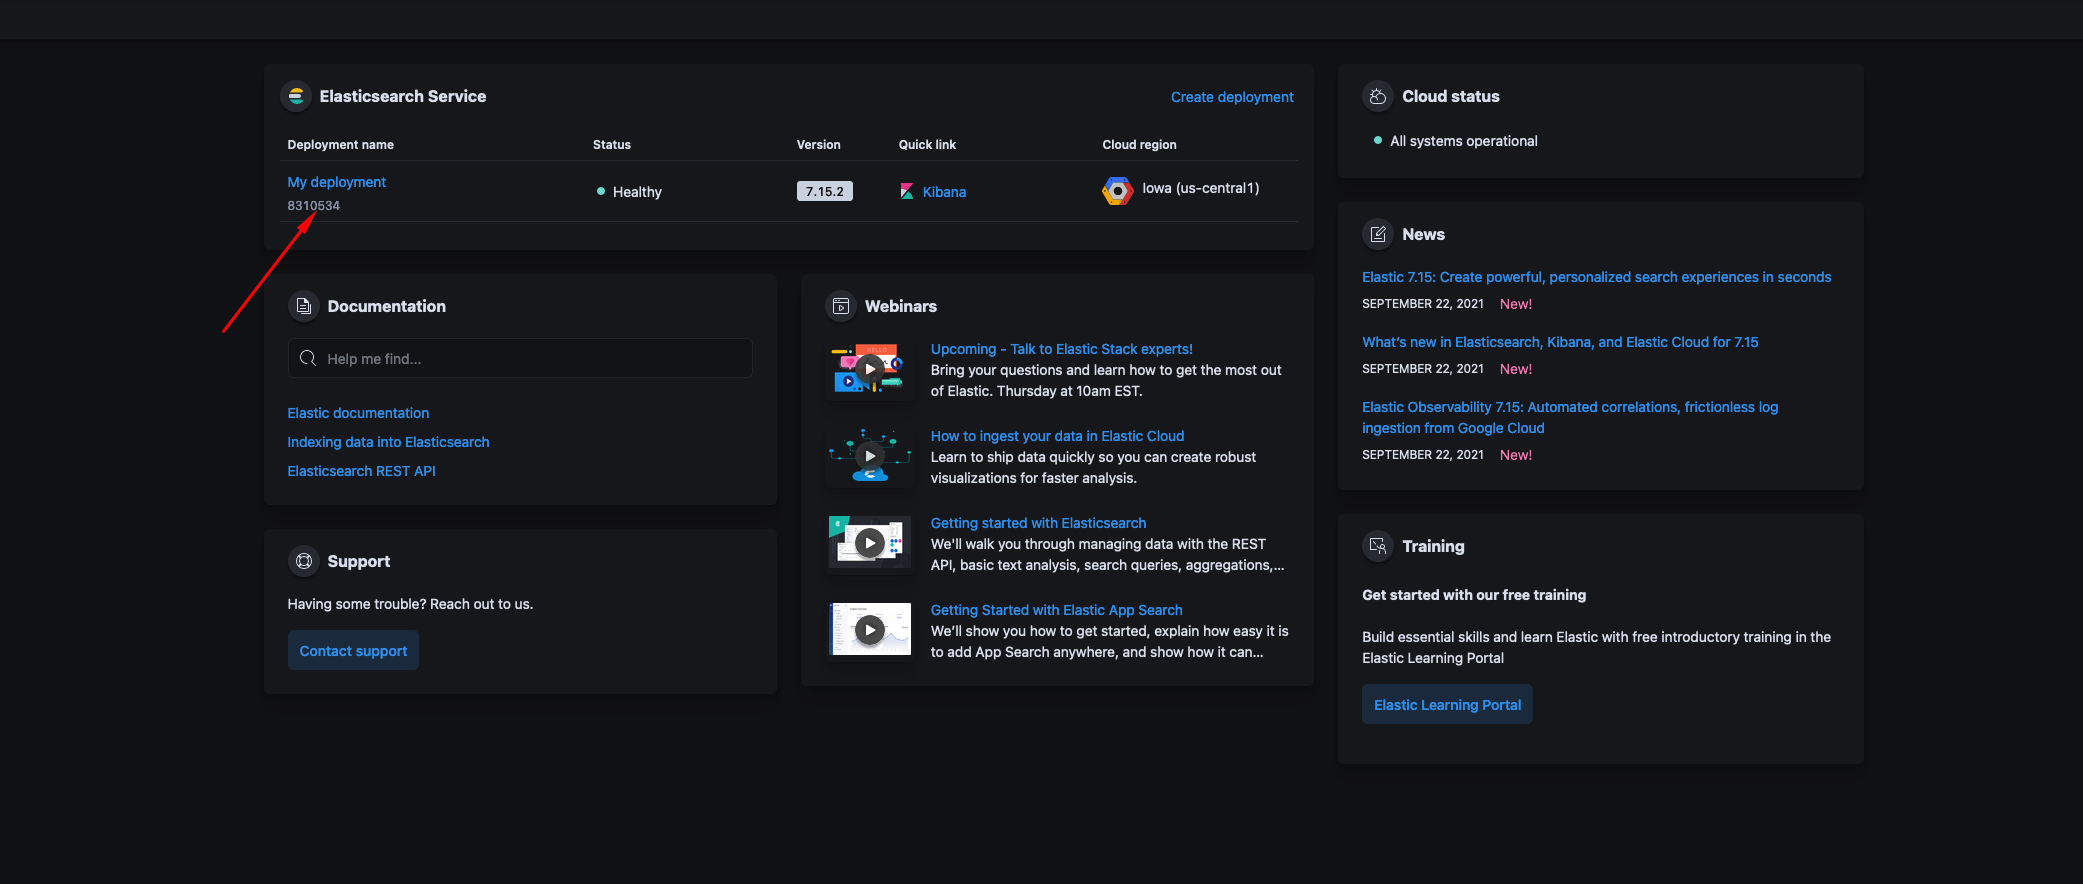The height and width of the screenshot is (884, 2083).
Task: Click the Elasticsearch Service logo icon
Action: coord(296,96)
